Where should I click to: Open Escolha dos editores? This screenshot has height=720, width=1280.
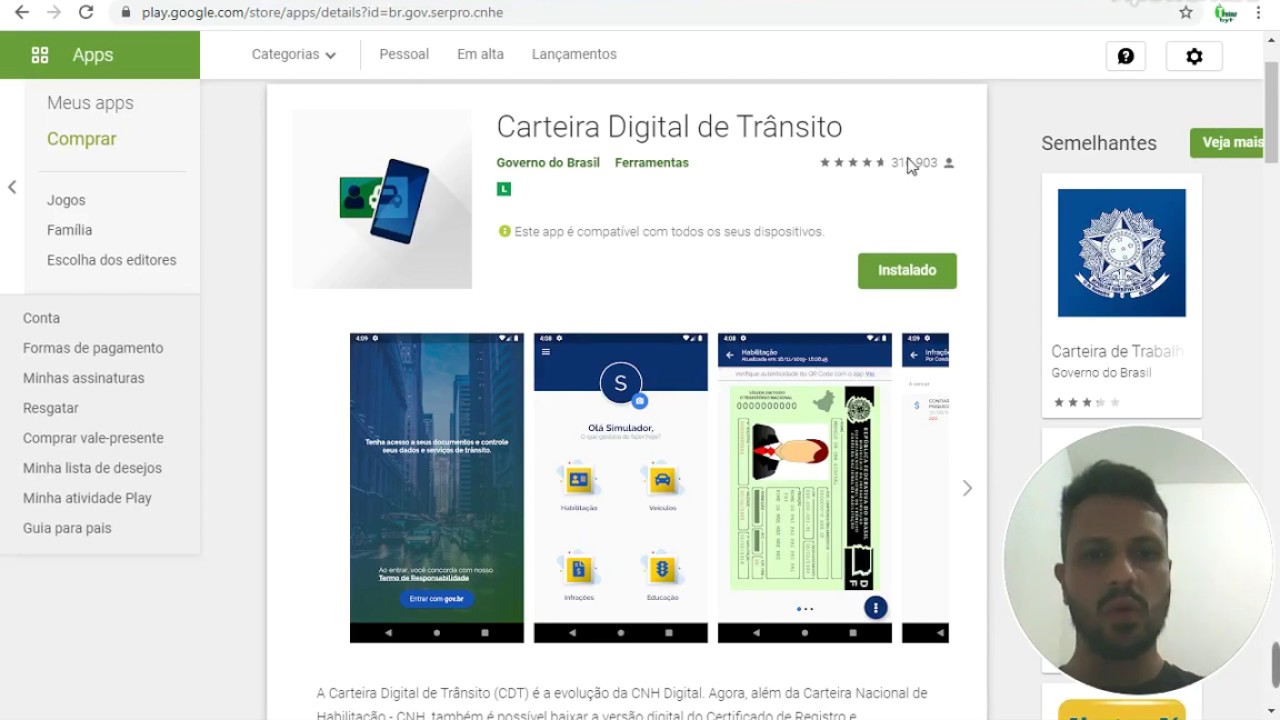click(x=111, y=260)
